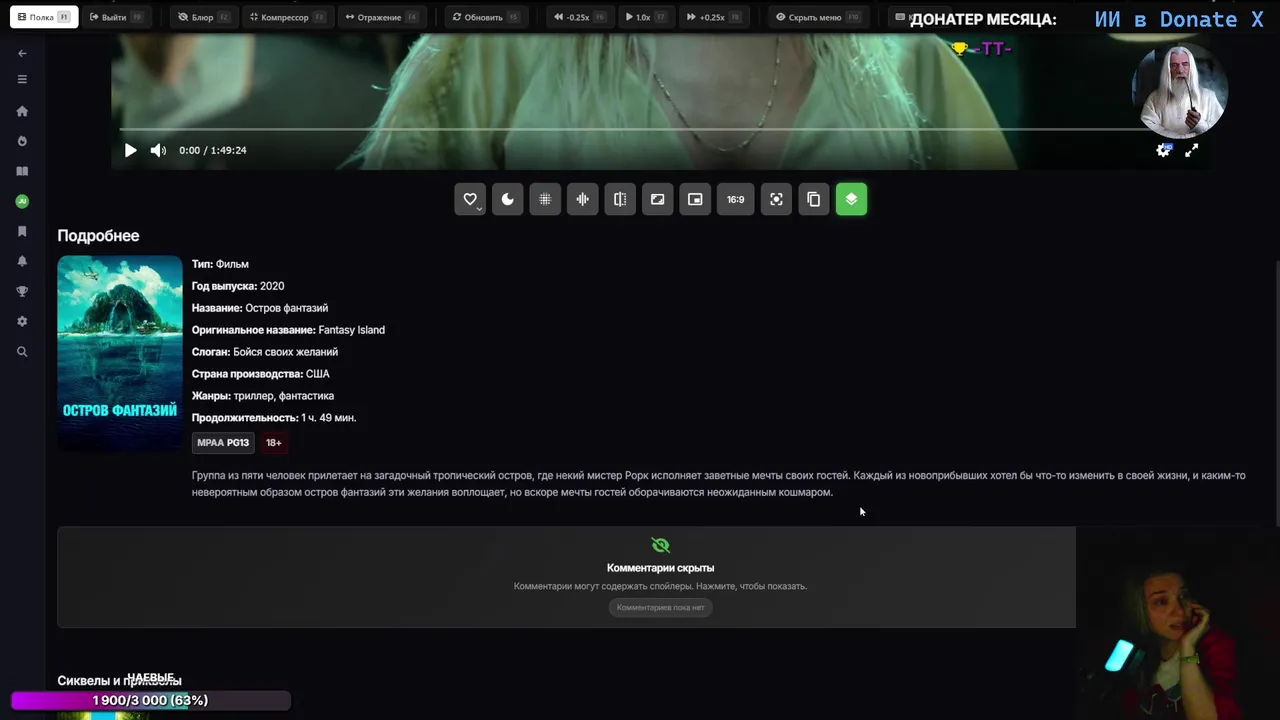Toggle the green layers button
Screen dimensions: 1280x720
(x=851, y=199)
